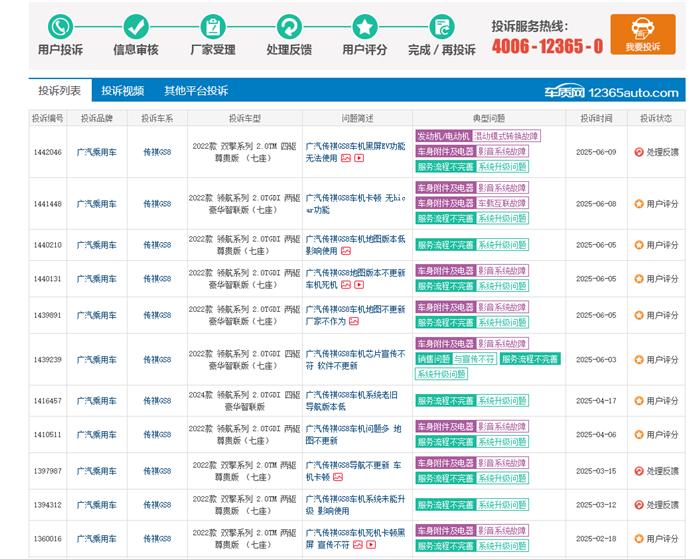Image resolution: width=700 pixels, height=559 pixels.
Task: Open image attachment icon for complaint 1439891
Action: 354,321
